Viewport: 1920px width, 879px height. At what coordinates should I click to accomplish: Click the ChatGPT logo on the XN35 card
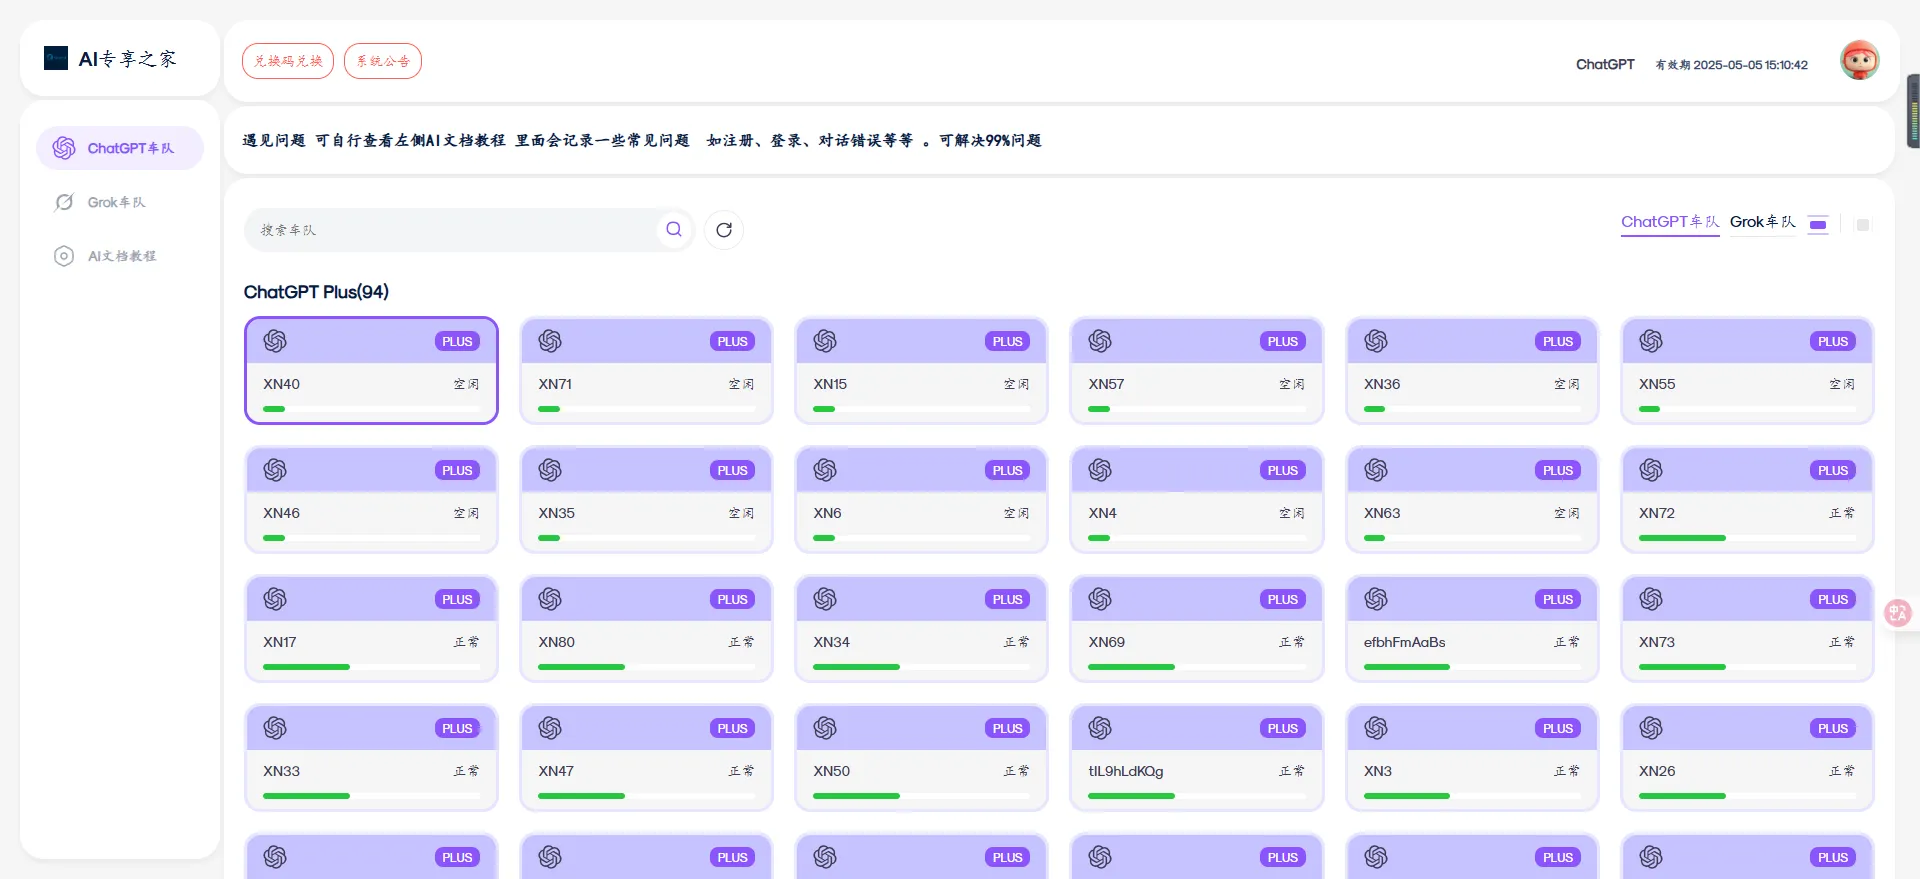click(550, 470)
